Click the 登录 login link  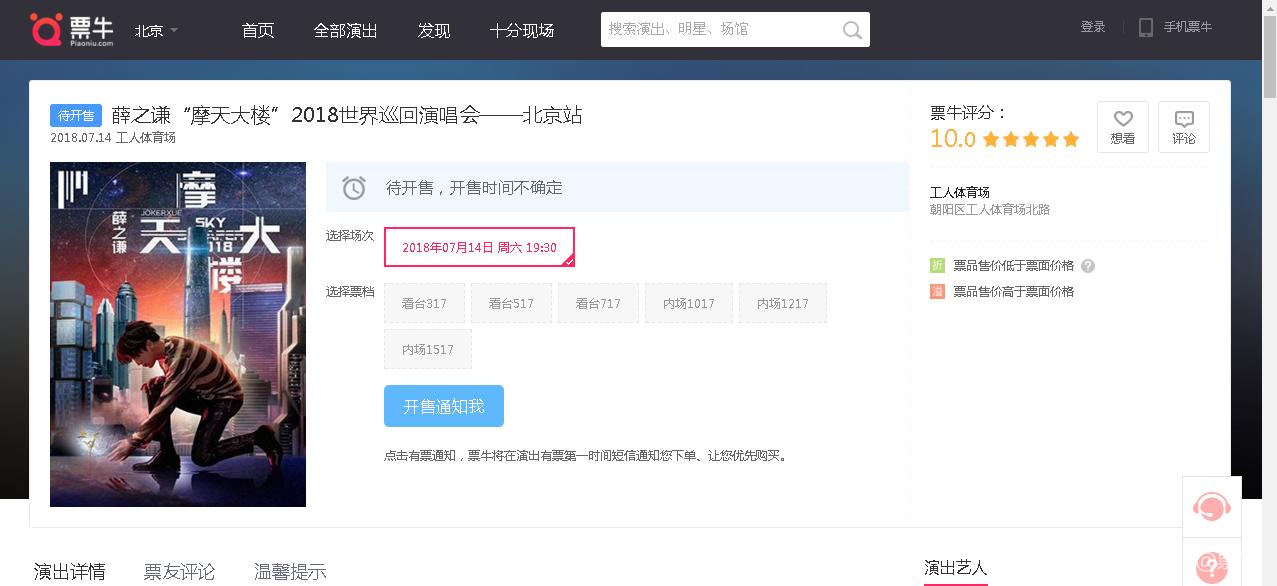[1092, 27]
